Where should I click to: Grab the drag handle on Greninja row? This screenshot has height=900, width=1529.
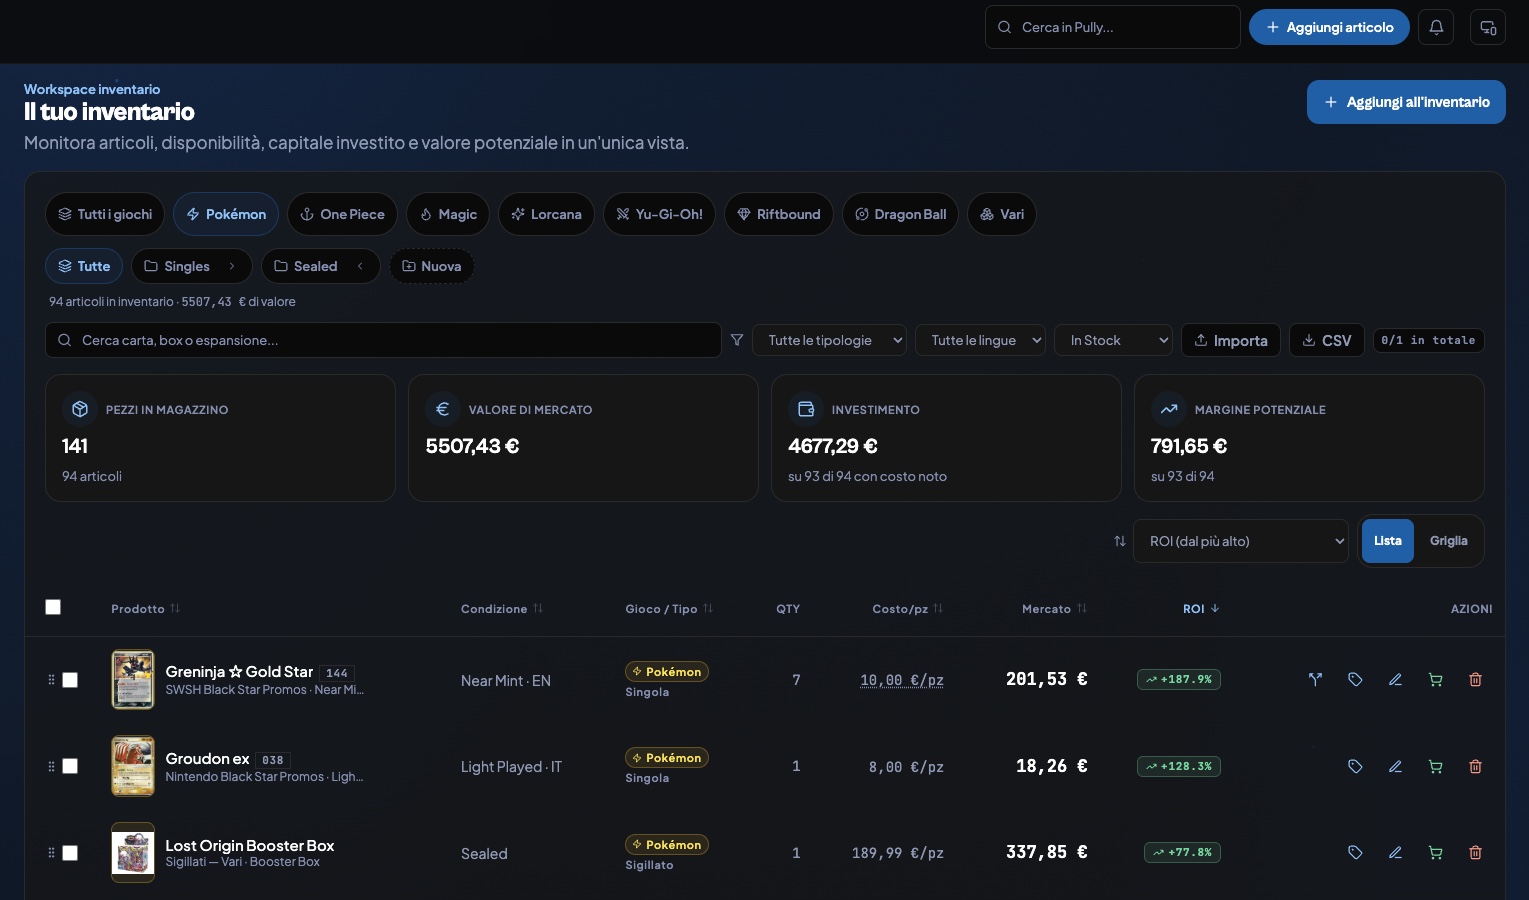(51, 680)
